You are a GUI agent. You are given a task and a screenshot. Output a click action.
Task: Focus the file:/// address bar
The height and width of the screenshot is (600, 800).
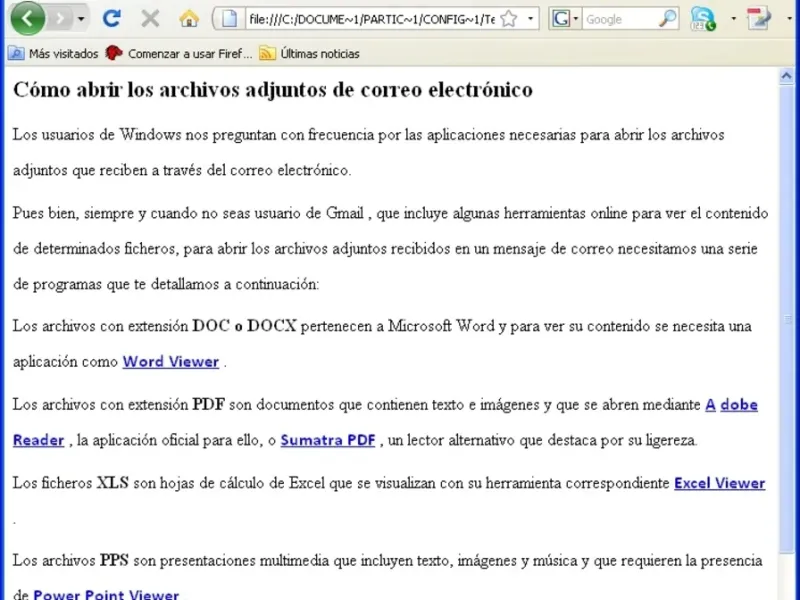click(371, 19)
